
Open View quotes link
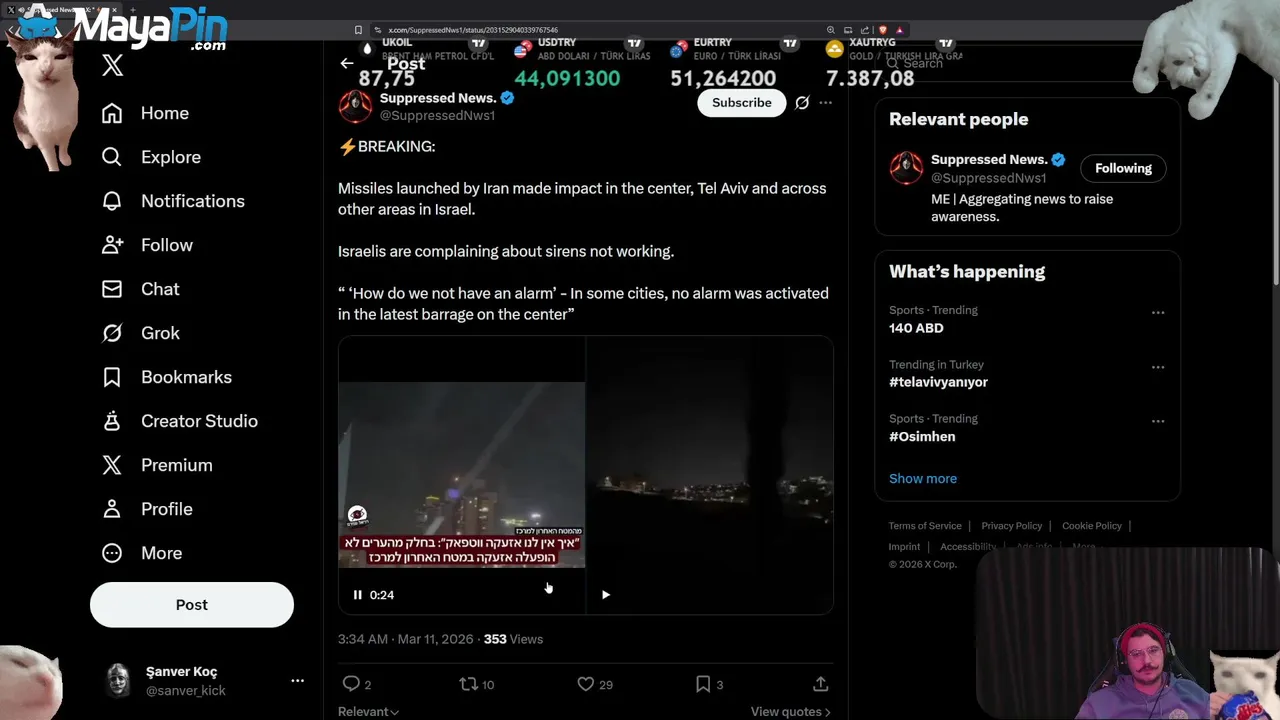[790, 712]
